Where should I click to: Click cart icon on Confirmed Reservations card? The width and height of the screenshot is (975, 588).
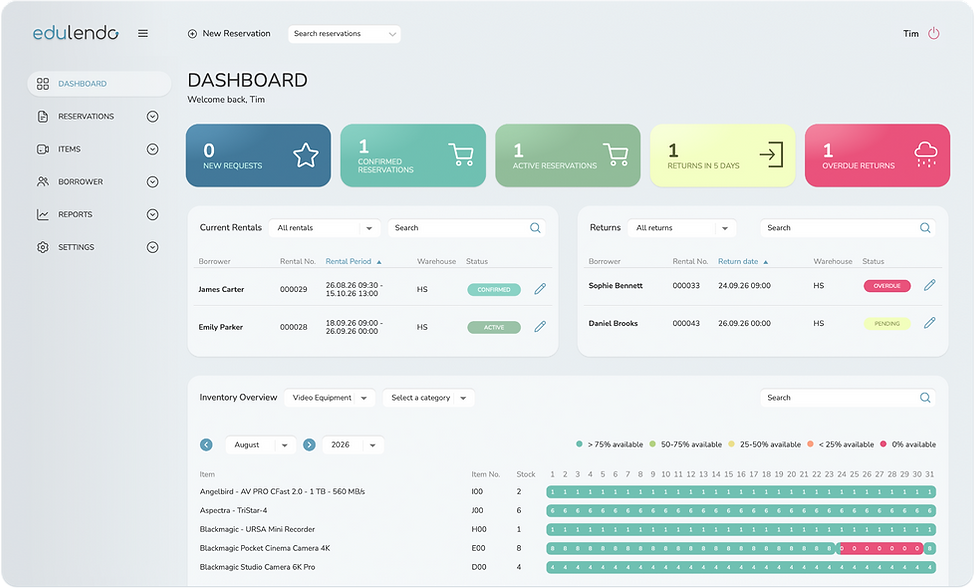coord(461,154)
